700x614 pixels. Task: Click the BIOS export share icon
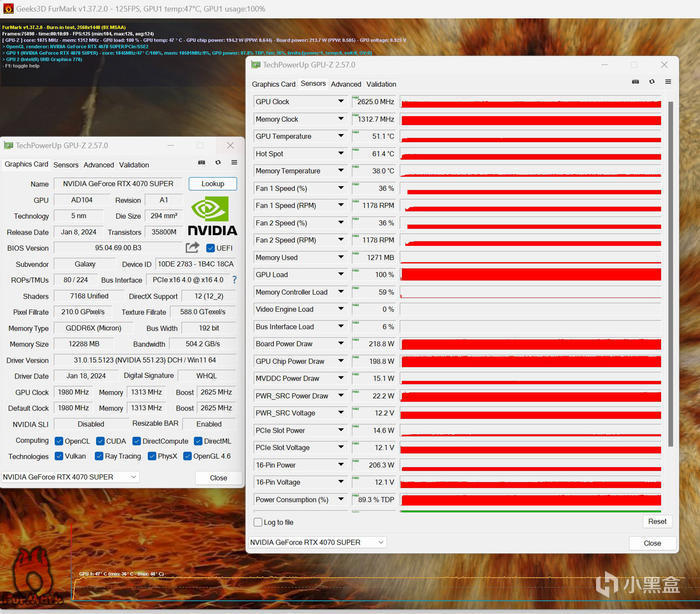pos(192,247)
